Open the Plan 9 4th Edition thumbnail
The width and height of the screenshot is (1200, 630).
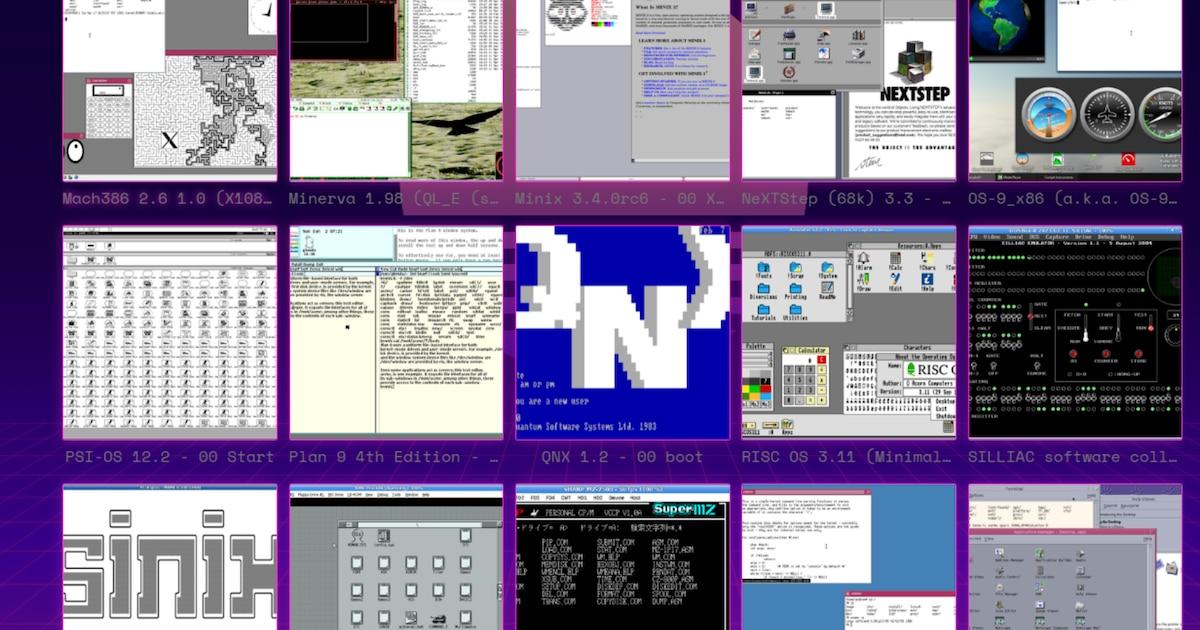click(x=396, y=332)
